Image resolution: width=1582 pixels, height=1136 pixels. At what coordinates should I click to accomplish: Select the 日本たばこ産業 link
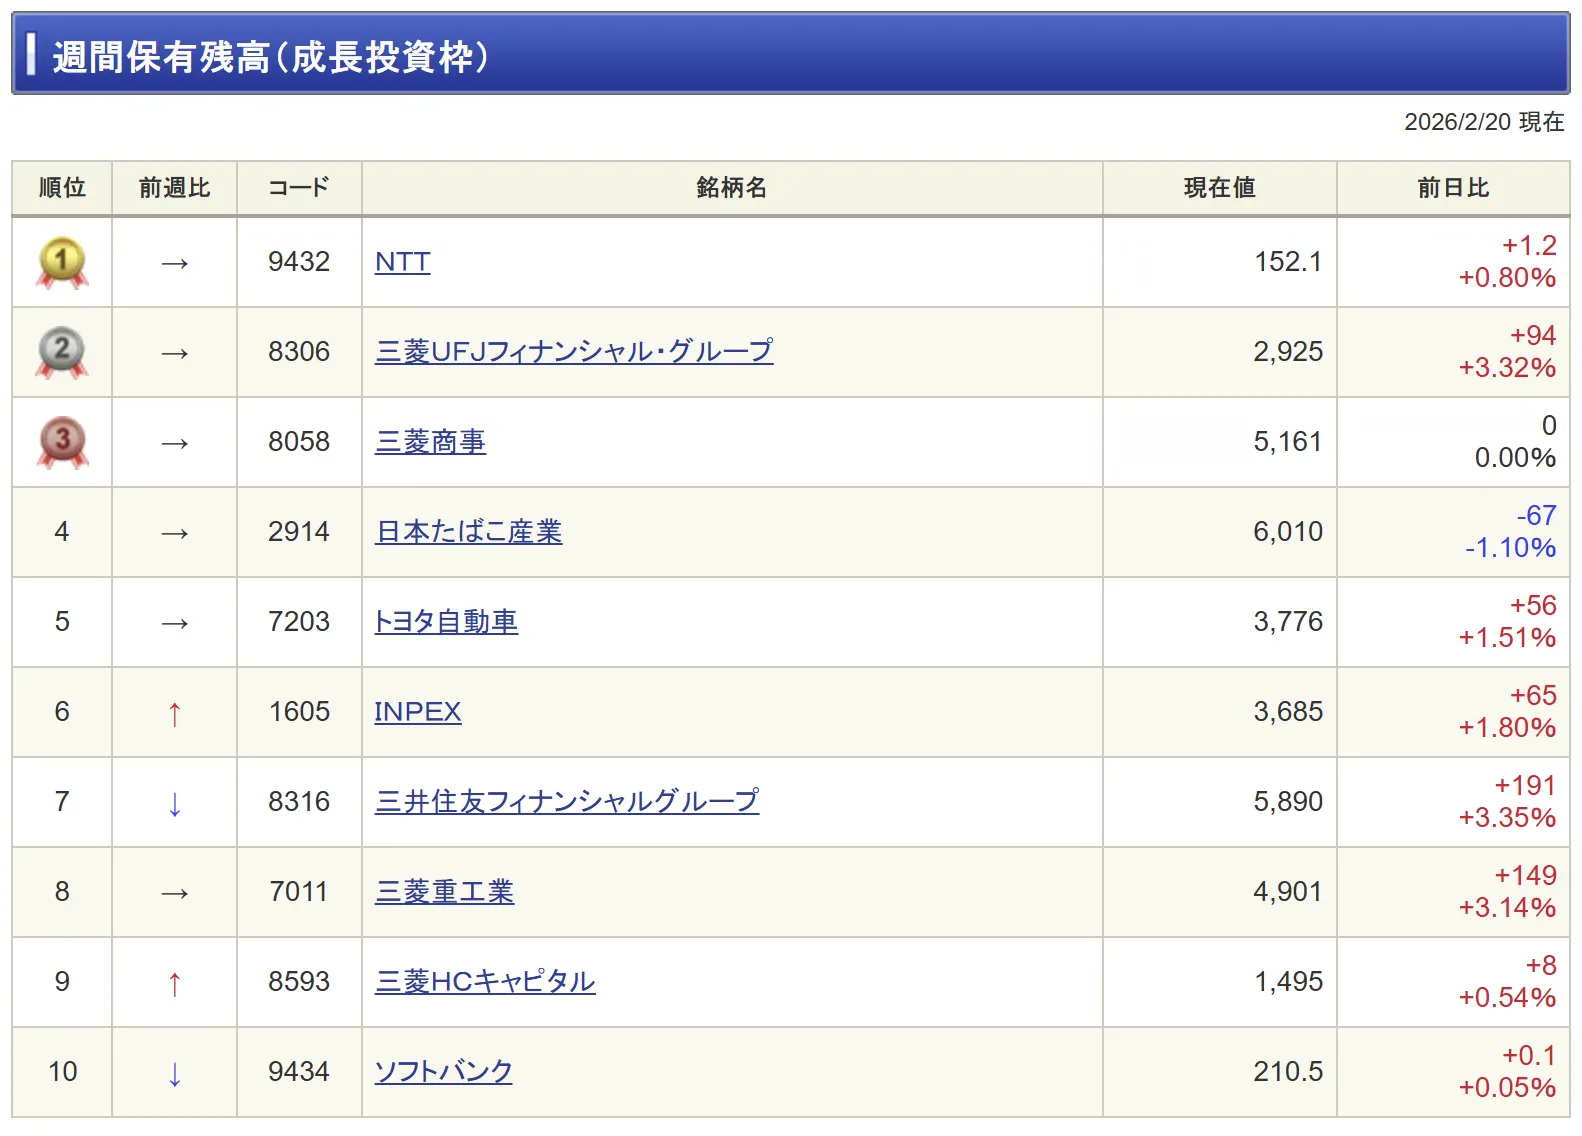point(468,532)
